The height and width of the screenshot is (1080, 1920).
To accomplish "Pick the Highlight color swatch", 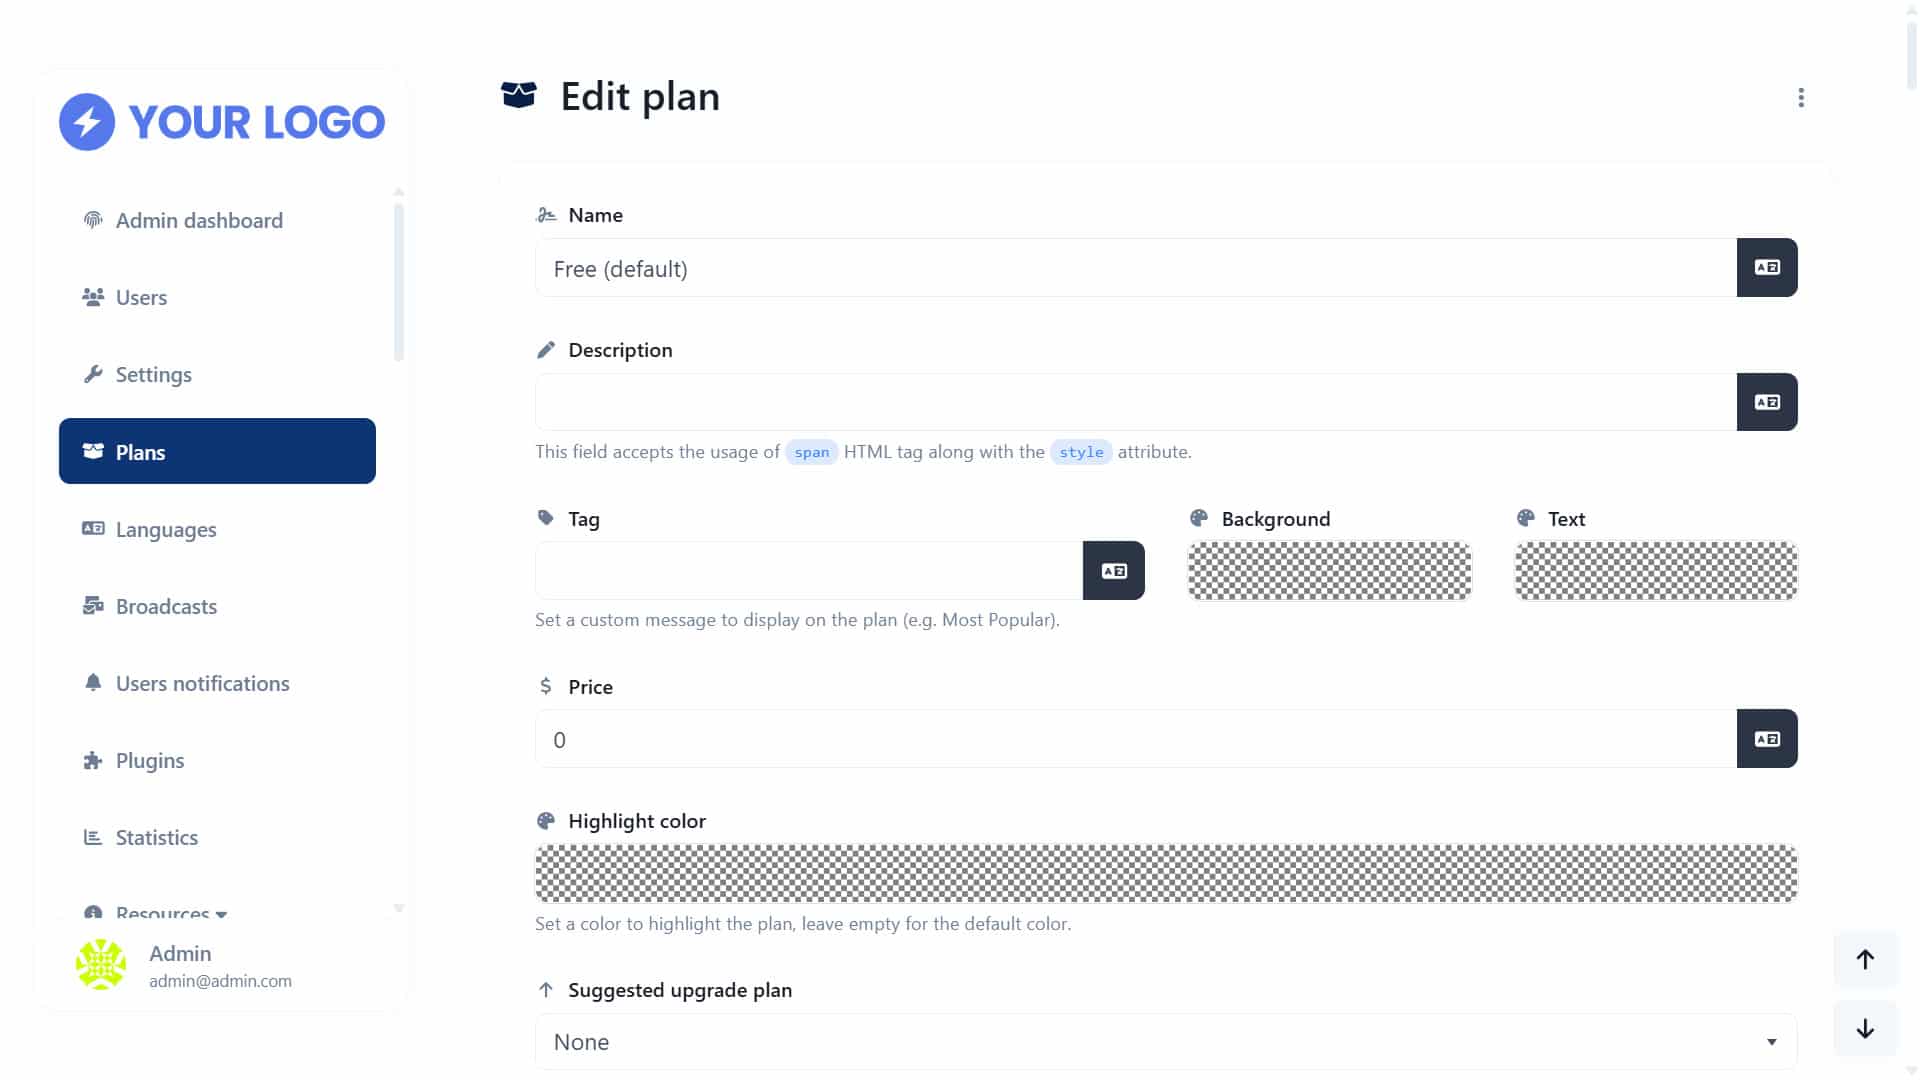I will 1166,874.
